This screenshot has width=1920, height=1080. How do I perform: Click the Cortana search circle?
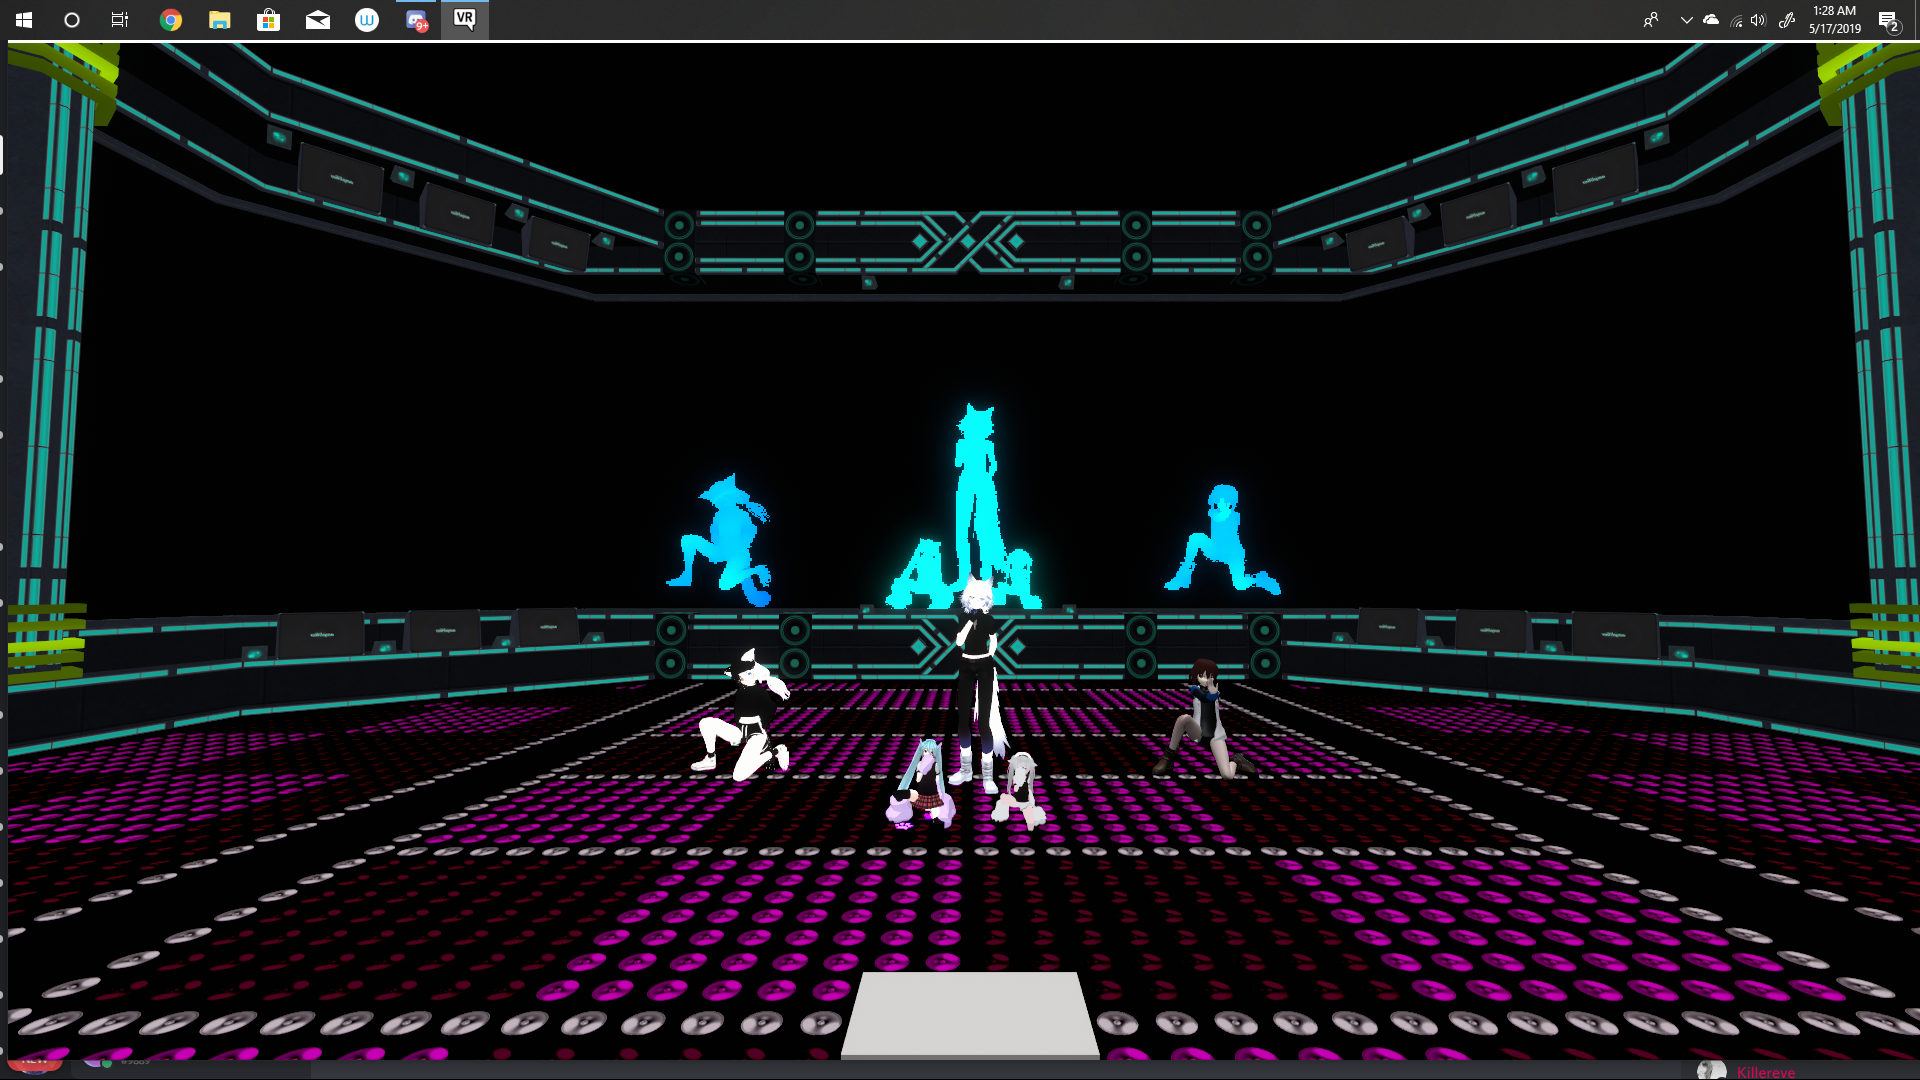click(72, 20)
